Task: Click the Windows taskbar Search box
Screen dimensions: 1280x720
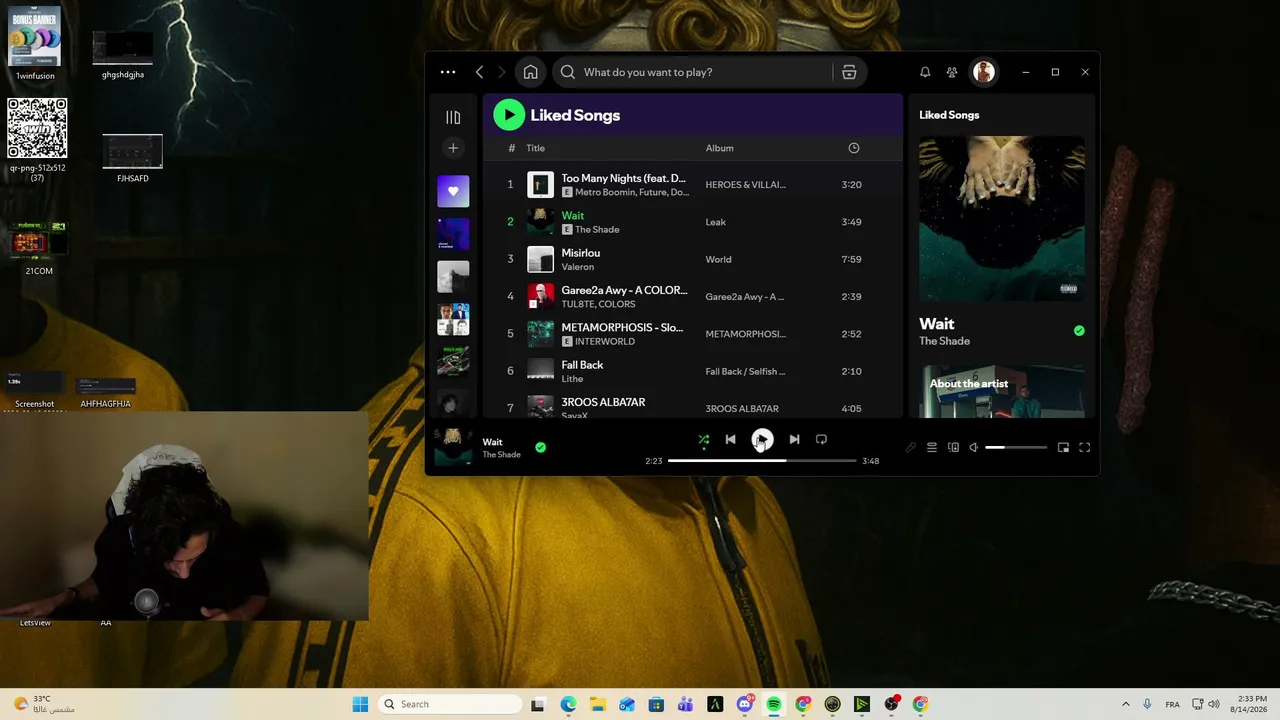Action: tap(450, 704)
